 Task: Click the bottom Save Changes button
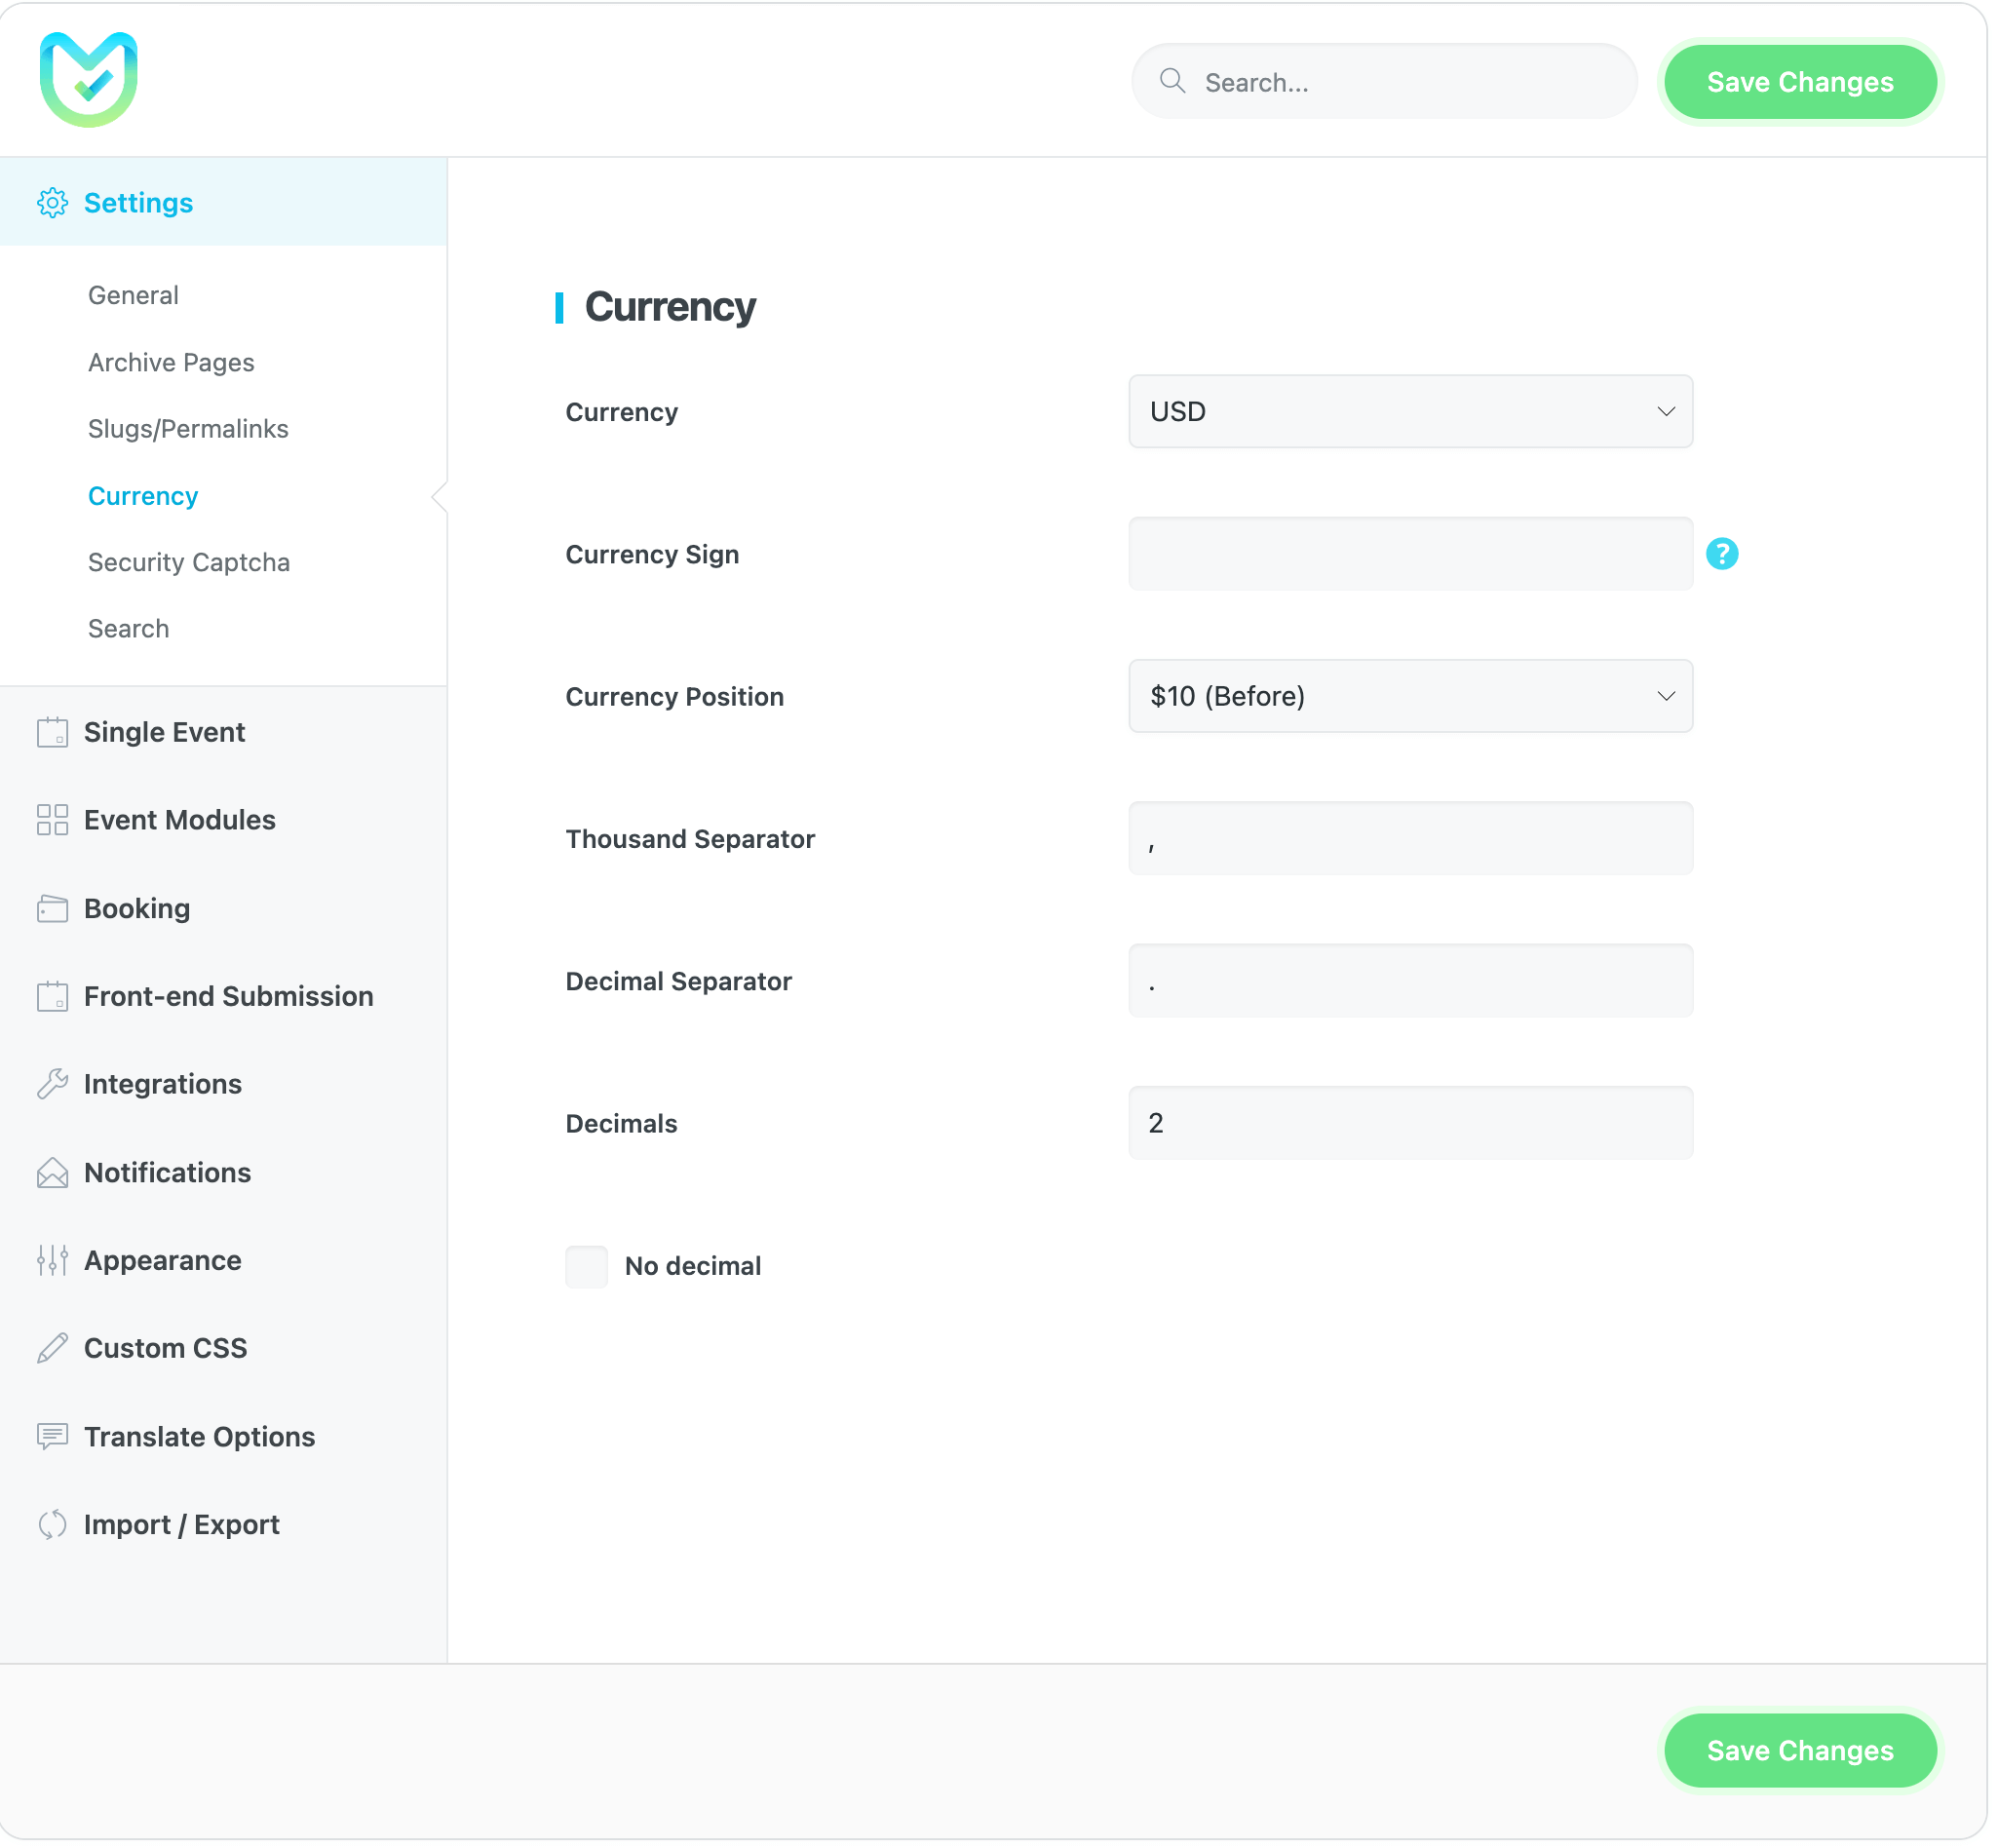tap(1799, 1751)
